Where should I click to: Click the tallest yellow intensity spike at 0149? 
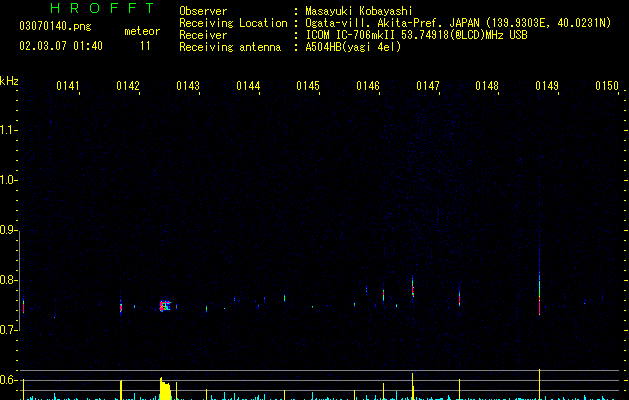pos(540,384)
